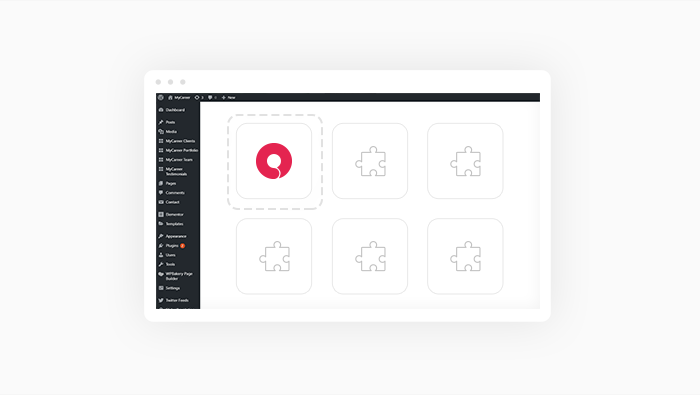Screen dimensions: 700x395
Task: Click the WPBakery Page Builder icon
Action: pyautogui.click(x=161, y=274)
